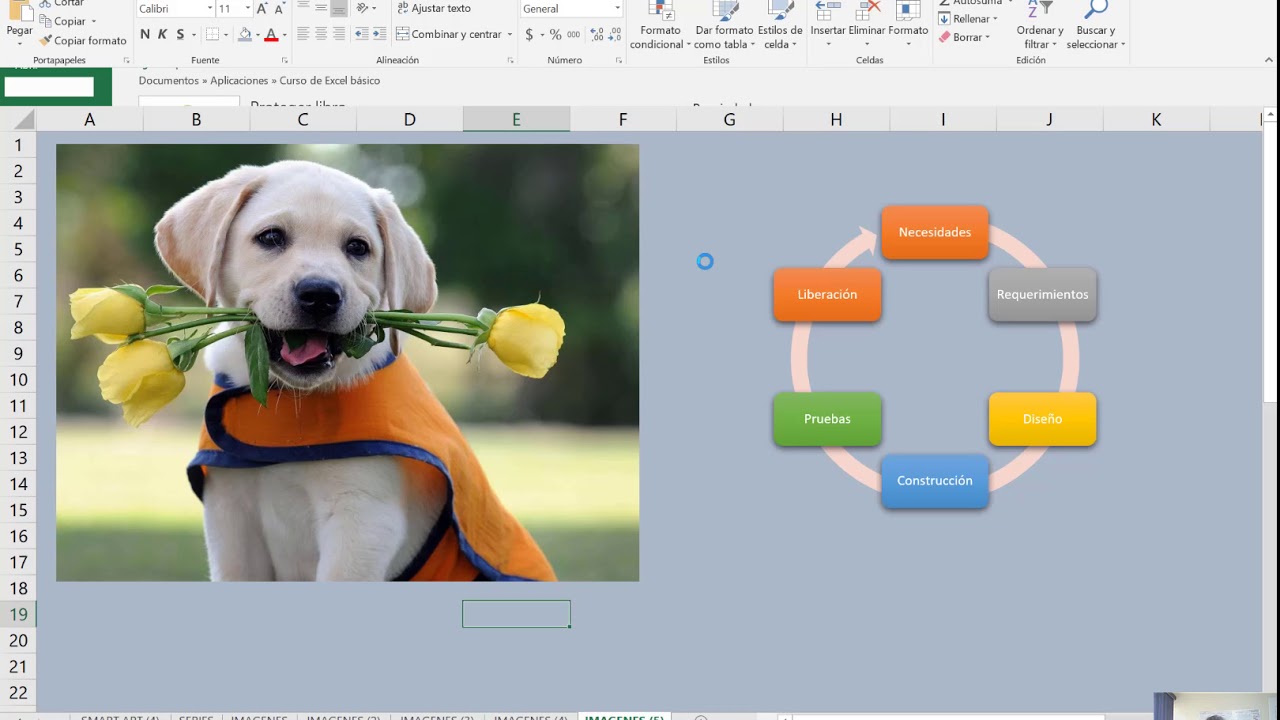Viewport: 1280px width, 720px height.
Task: Open Ordenar y filtrar menu
Action: point(1040,26)
